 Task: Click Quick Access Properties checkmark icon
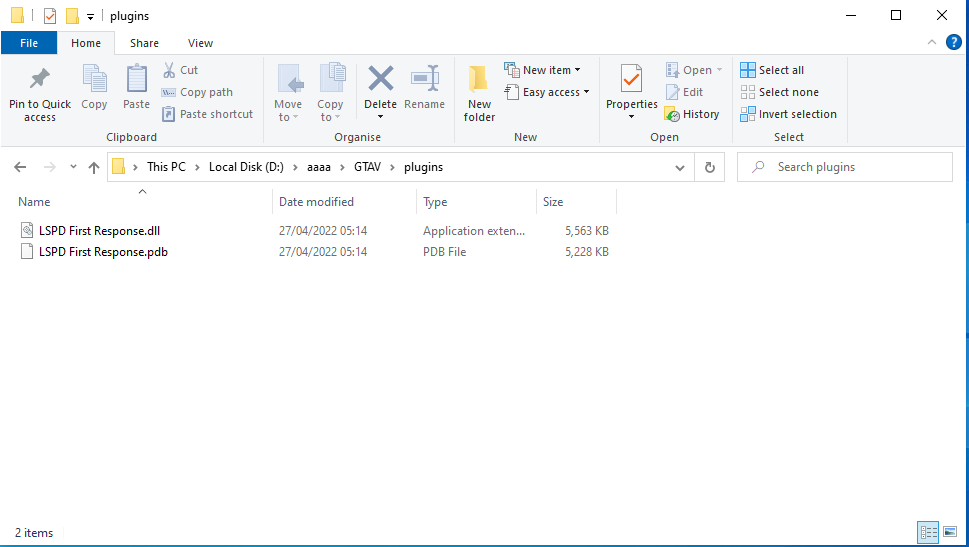(x=50, y=15)
